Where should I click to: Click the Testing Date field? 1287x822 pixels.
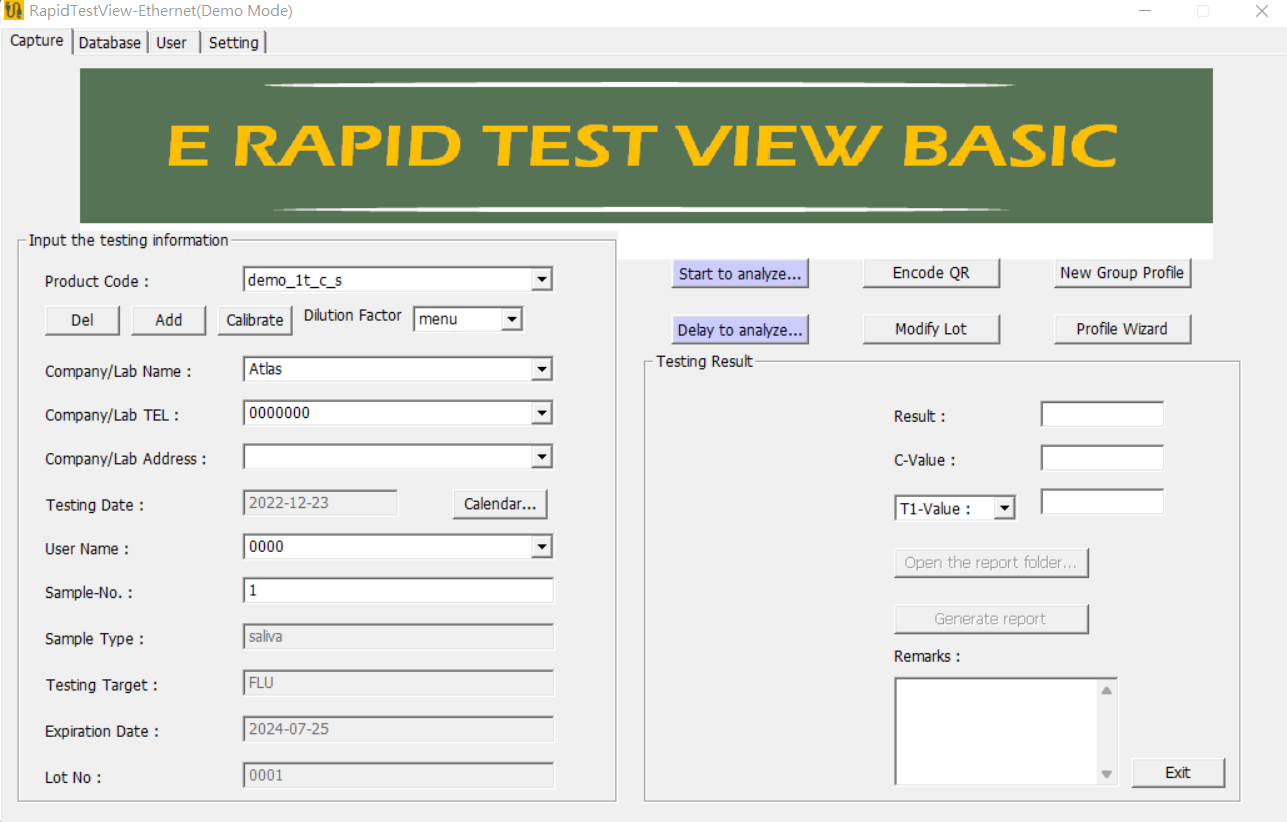click(x=320, y=503)
